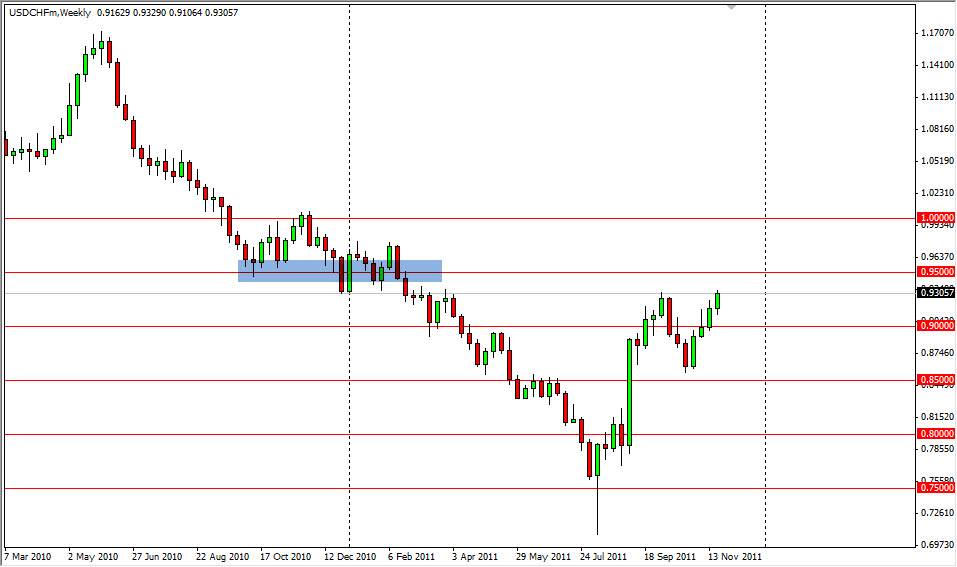Select the 24 Jul 2011 date label

point(603,555)
